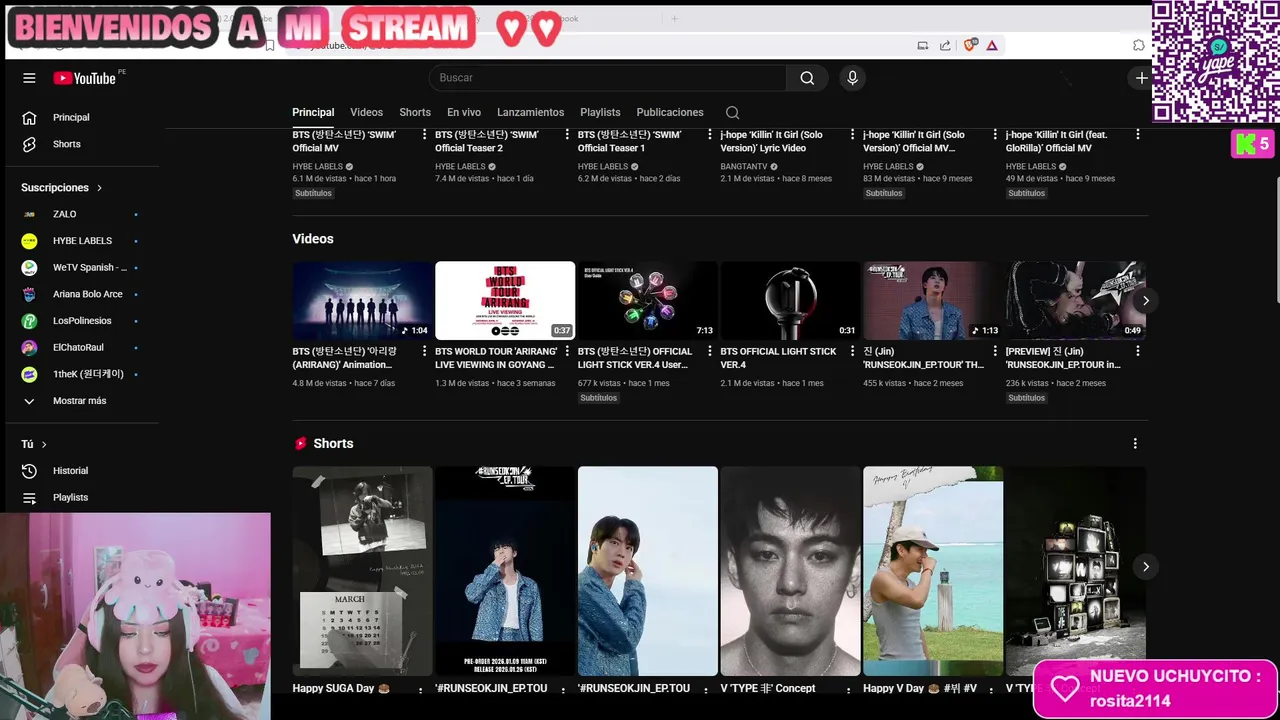Open j-hope Killin' It Girl Lyric Video title
Image resolution: width=1280 pixels, height=720 pixels.
771,141
